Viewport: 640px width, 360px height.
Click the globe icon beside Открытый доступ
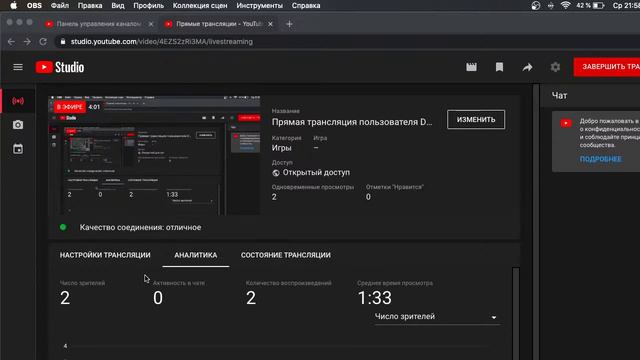[276, 173]
